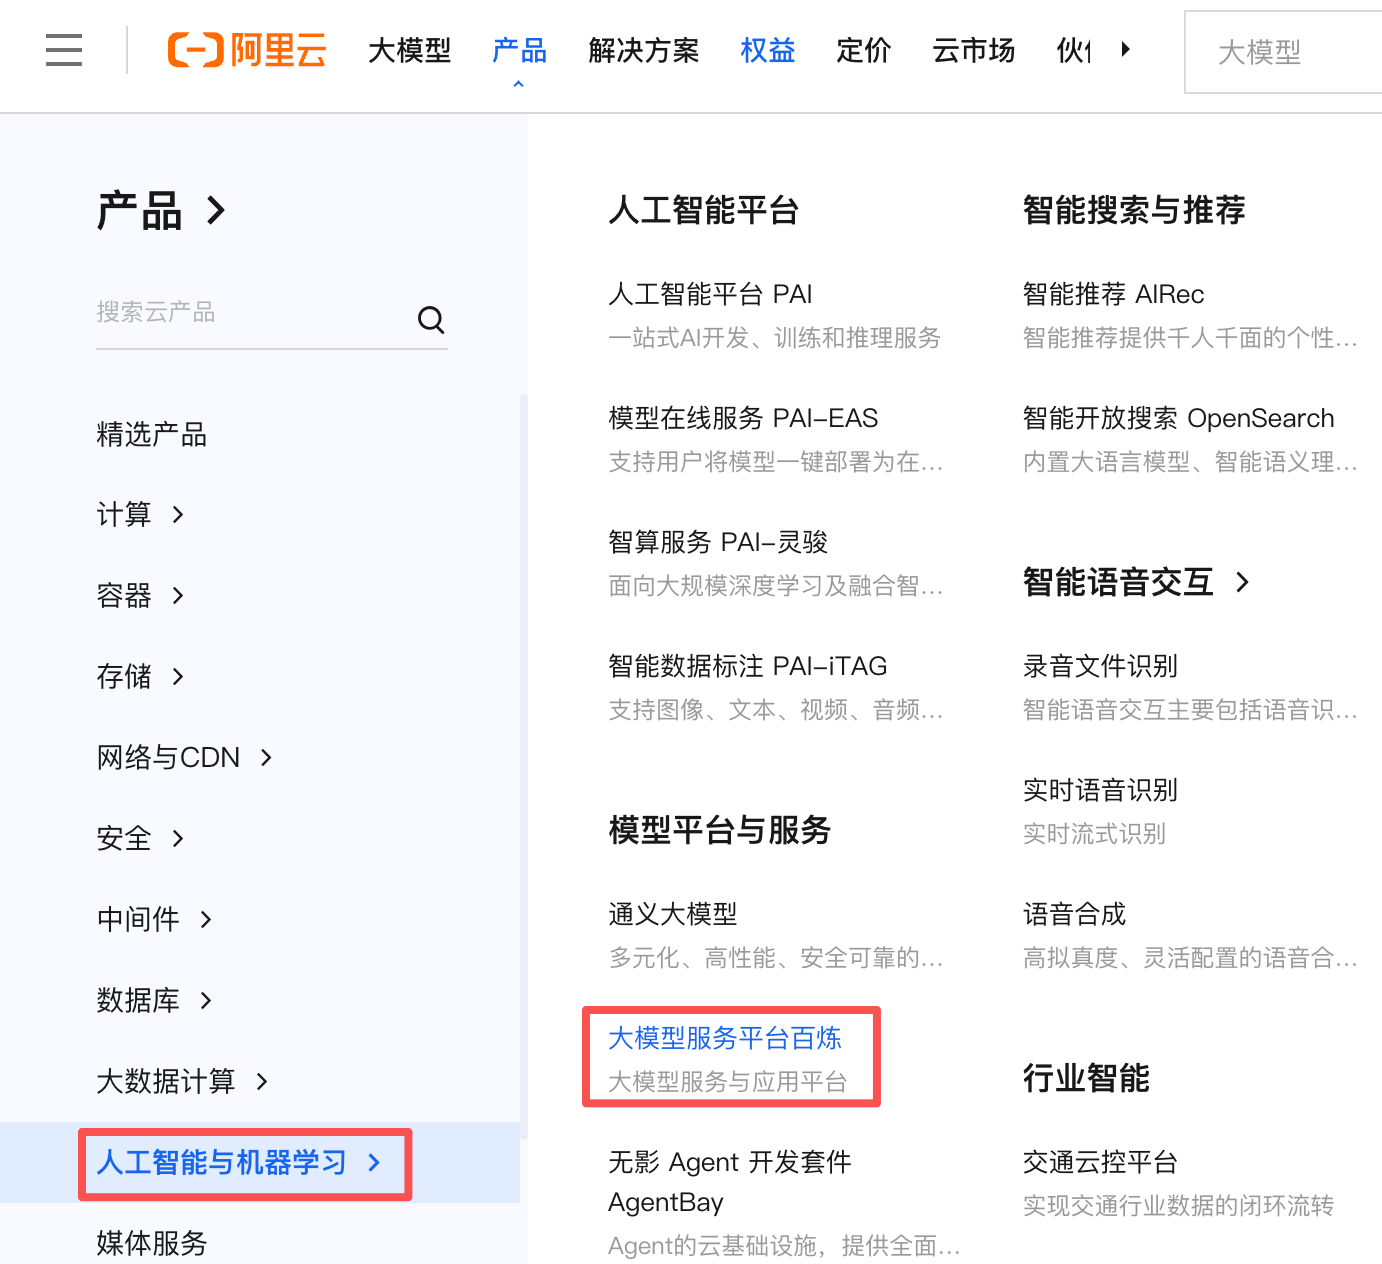Expand the 数据库 category chevron
The height and width of the screenshot is (1264, 1382).
point(206,1001)
